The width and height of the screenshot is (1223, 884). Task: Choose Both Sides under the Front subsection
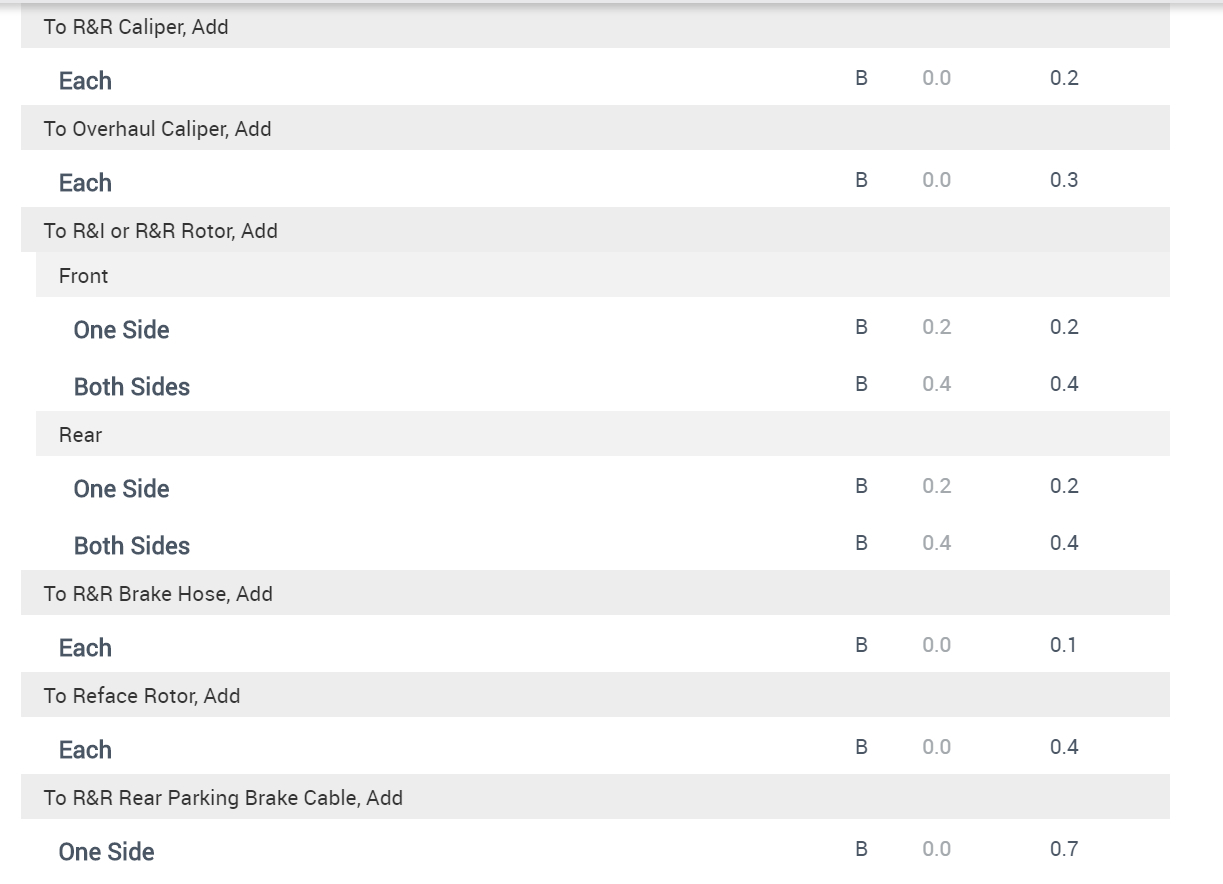pyautogui.click(x=131, y=387)
